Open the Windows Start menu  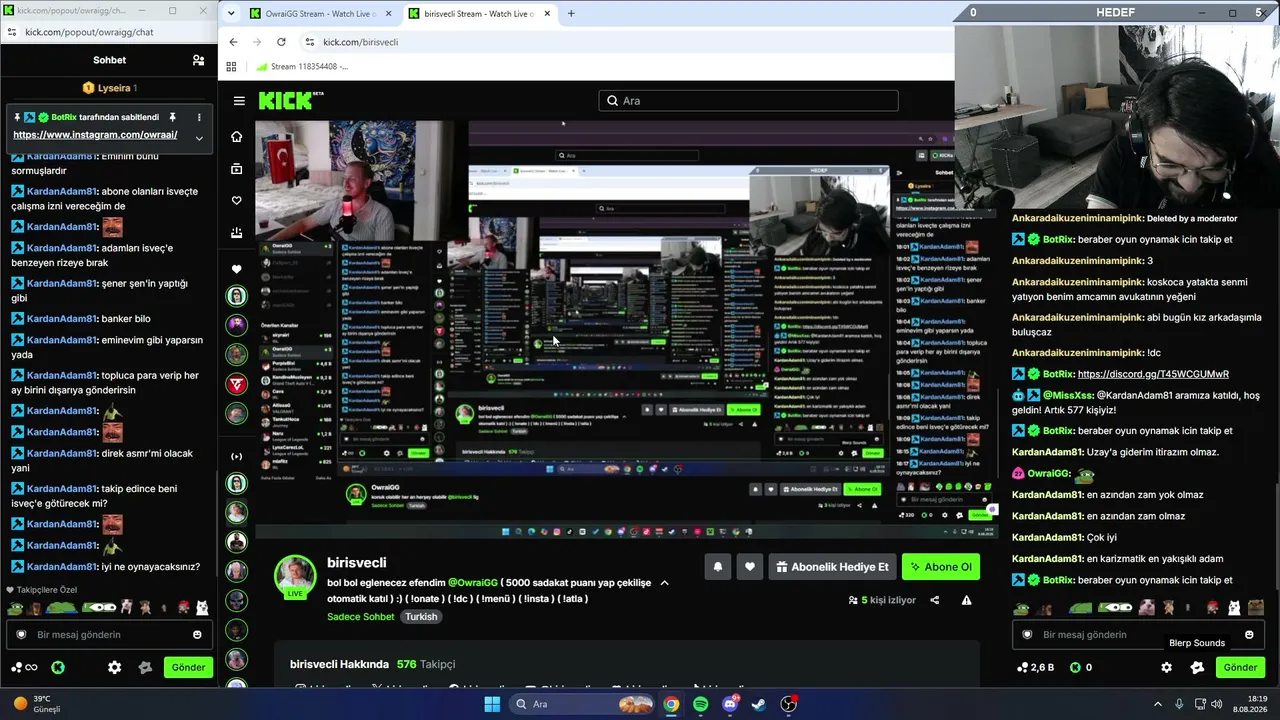[492, 704]
